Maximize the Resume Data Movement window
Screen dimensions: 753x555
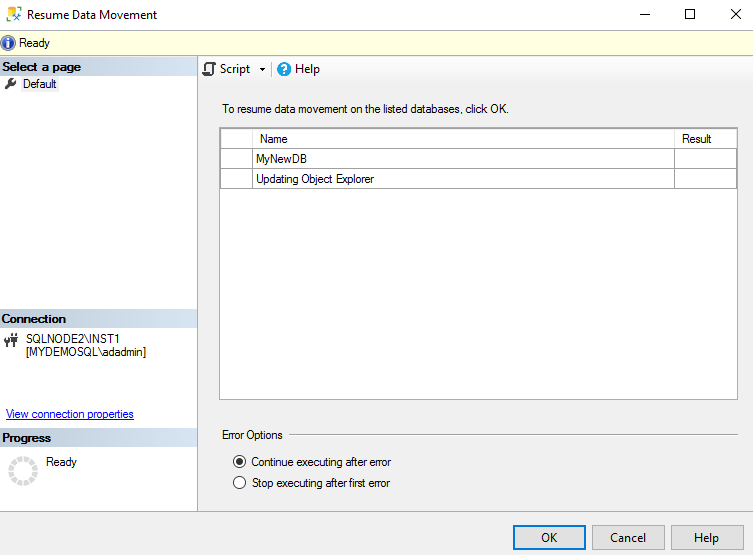coord(689,15)
